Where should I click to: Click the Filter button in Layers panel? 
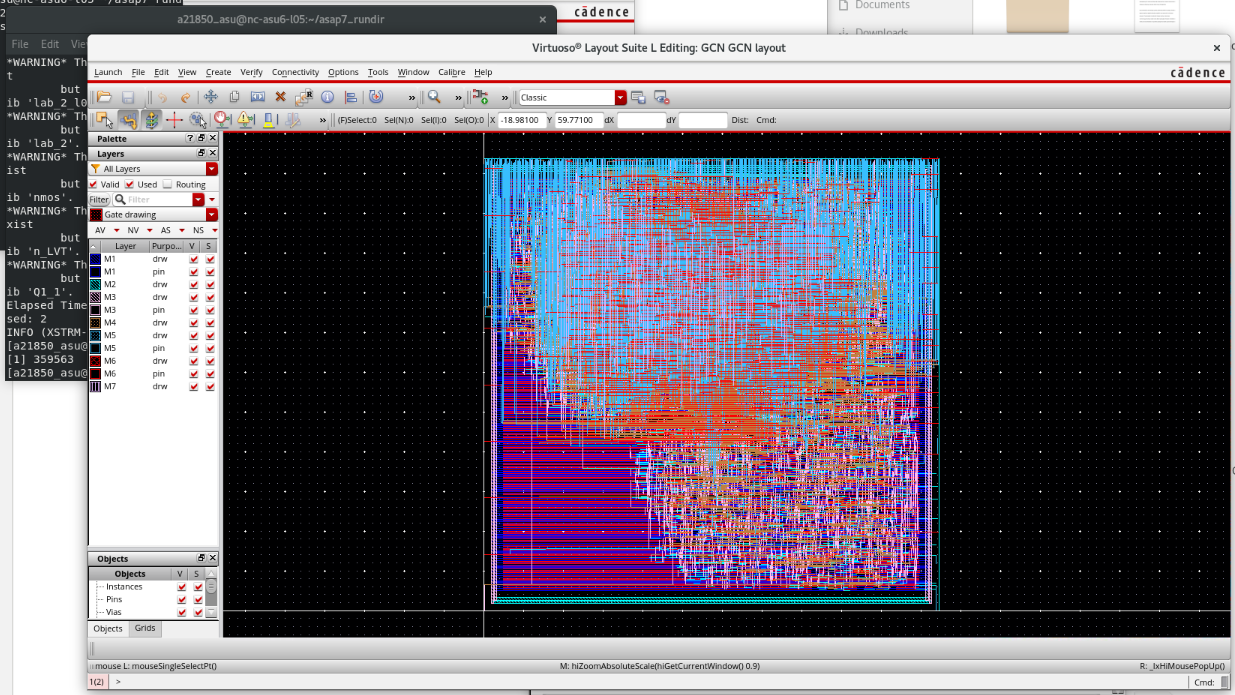pyautogui.click(x=99, y=200)
